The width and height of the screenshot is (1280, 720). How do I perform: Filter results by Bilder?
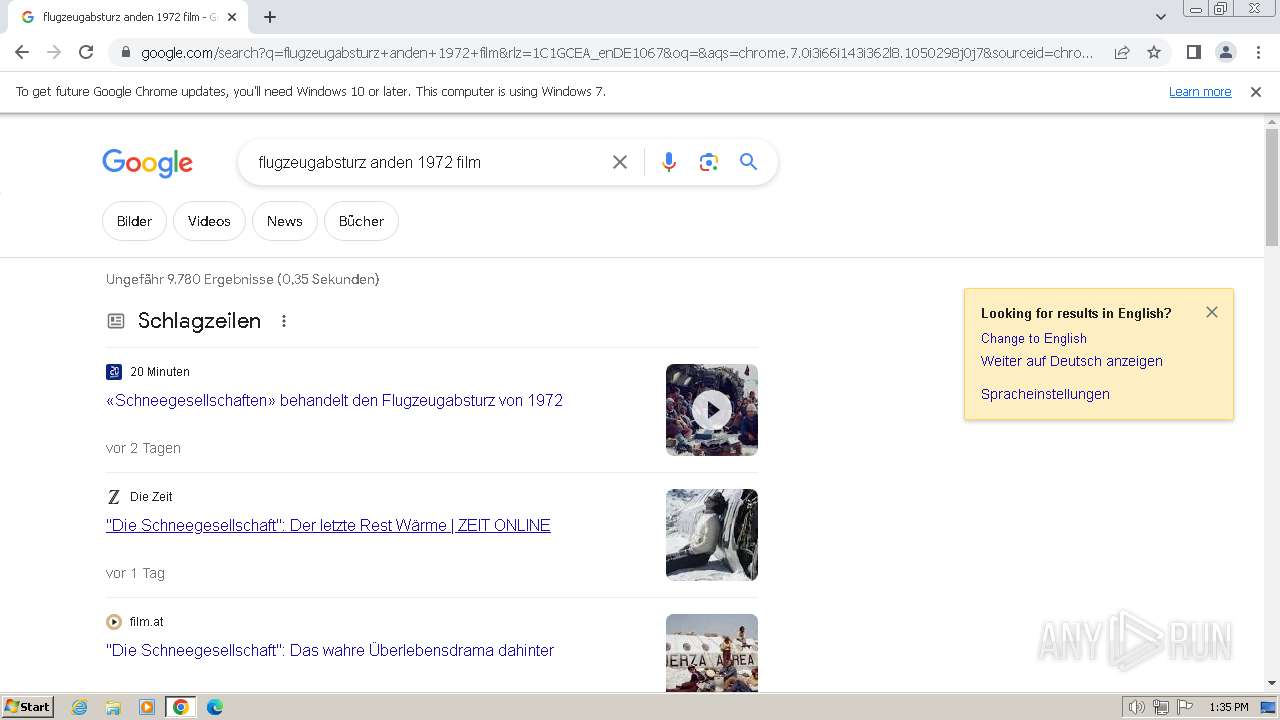134,221
